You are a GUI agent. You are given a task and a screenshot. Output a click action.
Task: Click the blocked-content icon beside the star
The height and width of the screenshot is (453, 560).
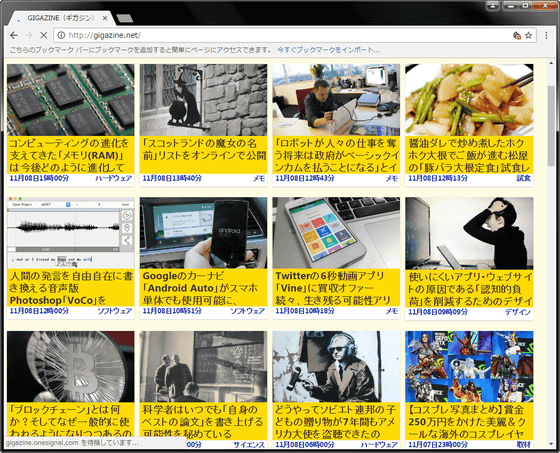click(x=516, y=35)
